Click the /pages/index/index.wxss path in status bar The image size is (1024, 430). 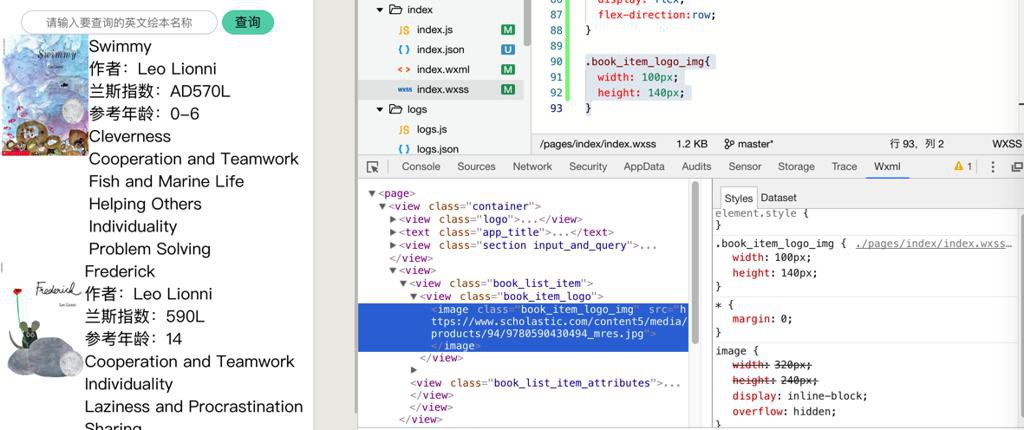(x=598, y=144)
